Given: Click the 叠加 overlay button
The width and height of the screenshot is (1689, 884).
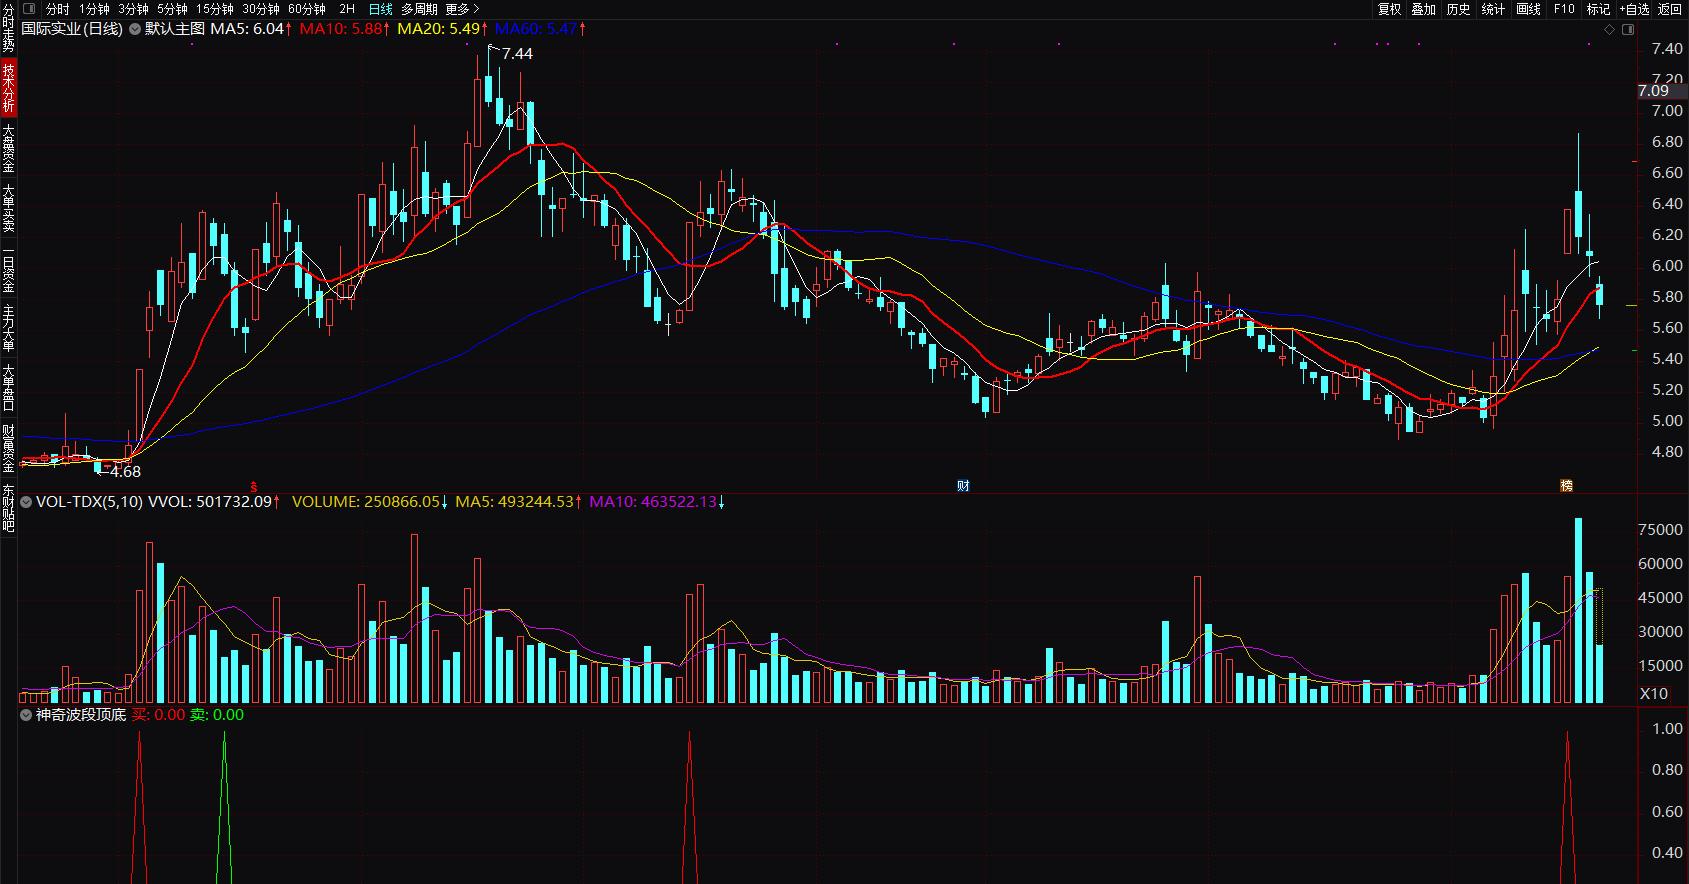Looking at the screenshot, I should [1423, 9].
